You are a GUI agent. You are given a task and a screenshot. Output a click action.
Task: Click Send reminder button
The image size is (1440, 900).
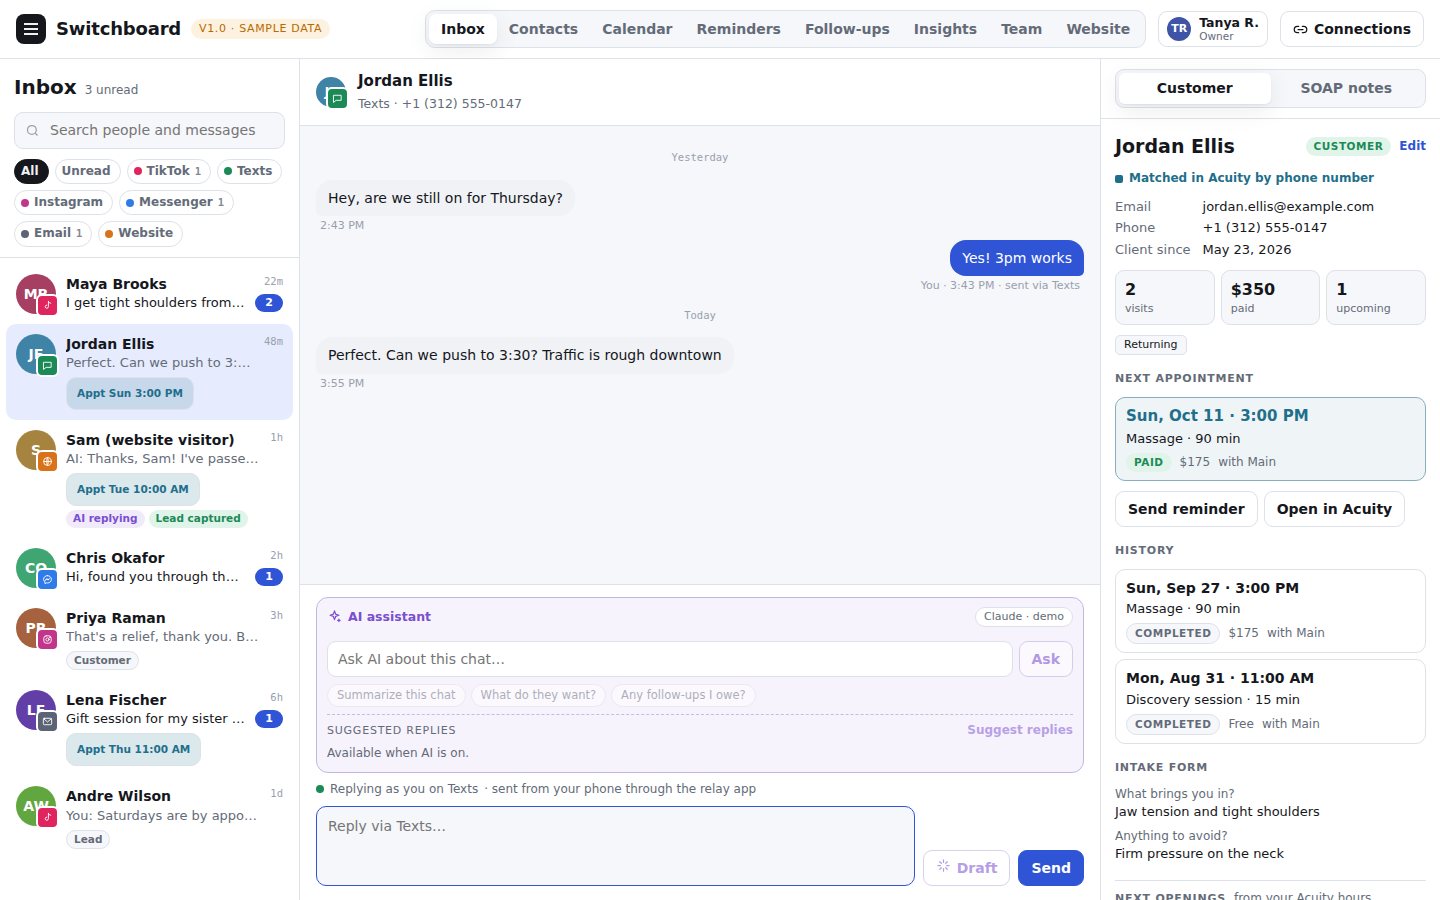tap(1186, 509)
